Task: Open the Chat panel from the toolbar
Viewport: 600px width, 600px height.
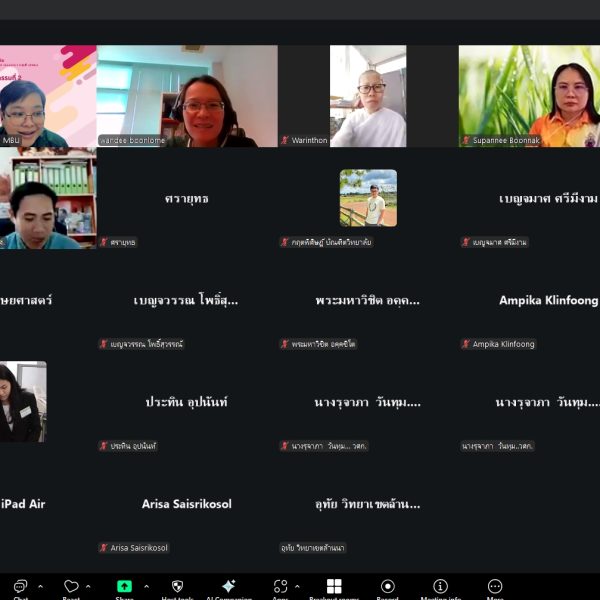Action: point(20,586)
